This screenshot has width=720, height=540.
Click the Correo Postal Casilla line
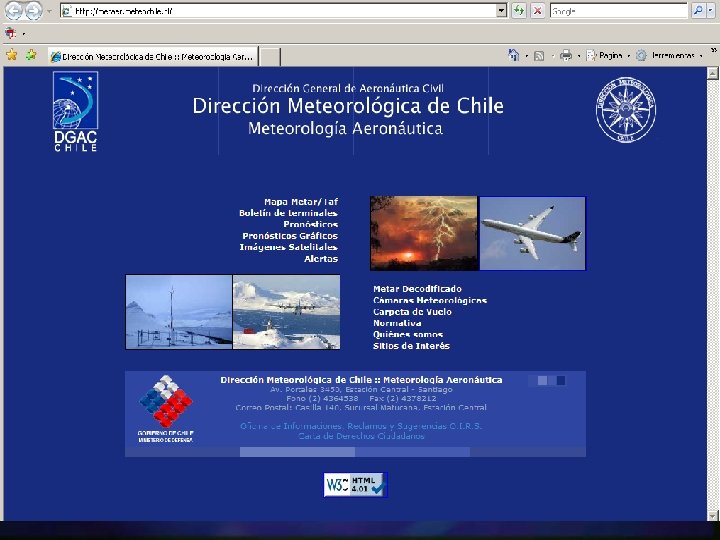pos(361,407)
